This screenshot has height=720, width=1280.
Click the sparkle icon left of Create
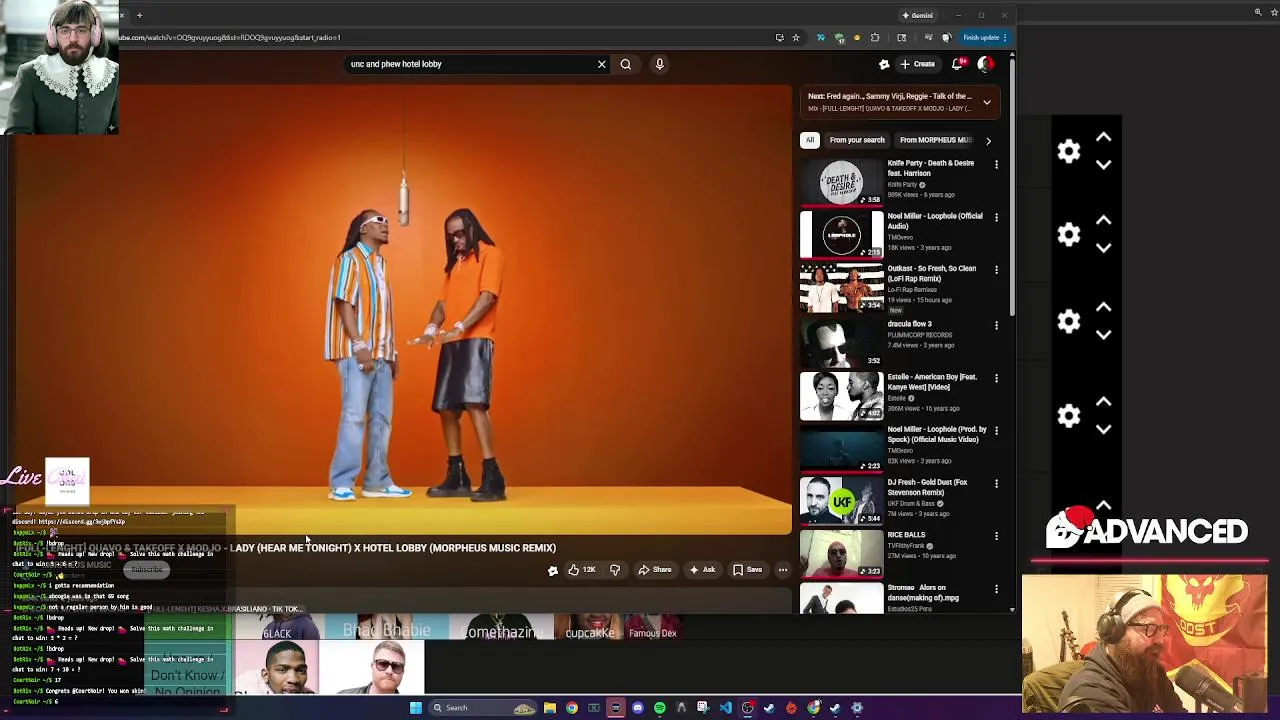(883, 64)
